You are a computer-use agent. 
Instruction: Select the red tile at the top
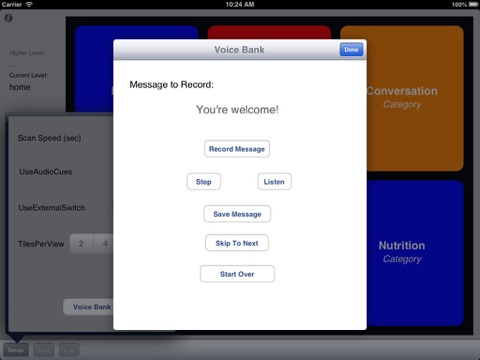pyautogui.click(x=269, y=32)
